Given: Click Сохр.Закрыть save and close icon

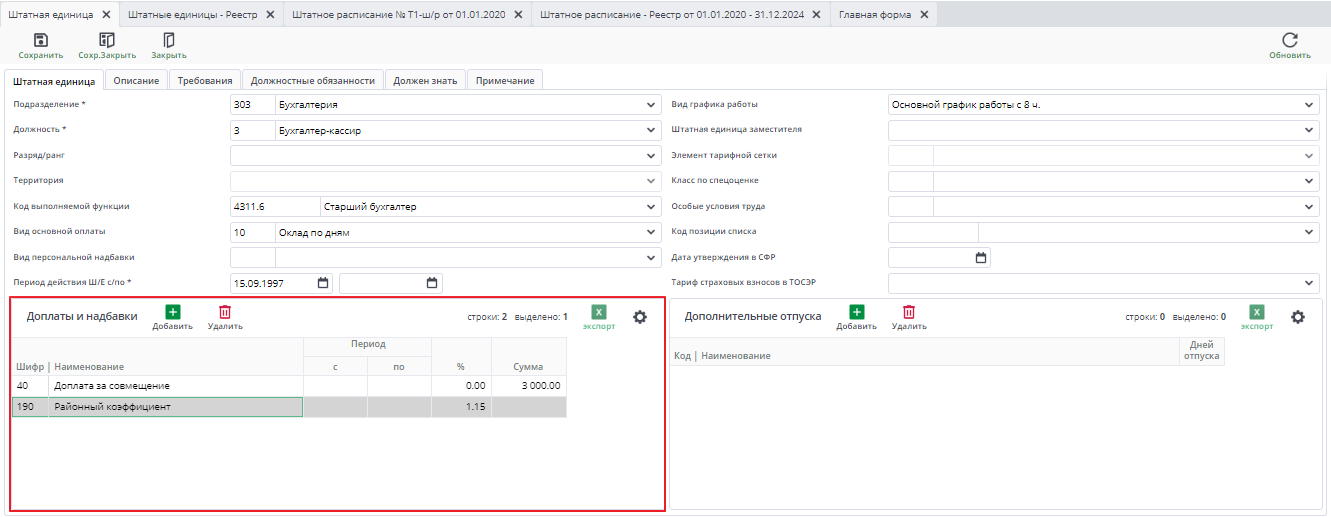Looking at the screenshot, I should coord(107,41).
